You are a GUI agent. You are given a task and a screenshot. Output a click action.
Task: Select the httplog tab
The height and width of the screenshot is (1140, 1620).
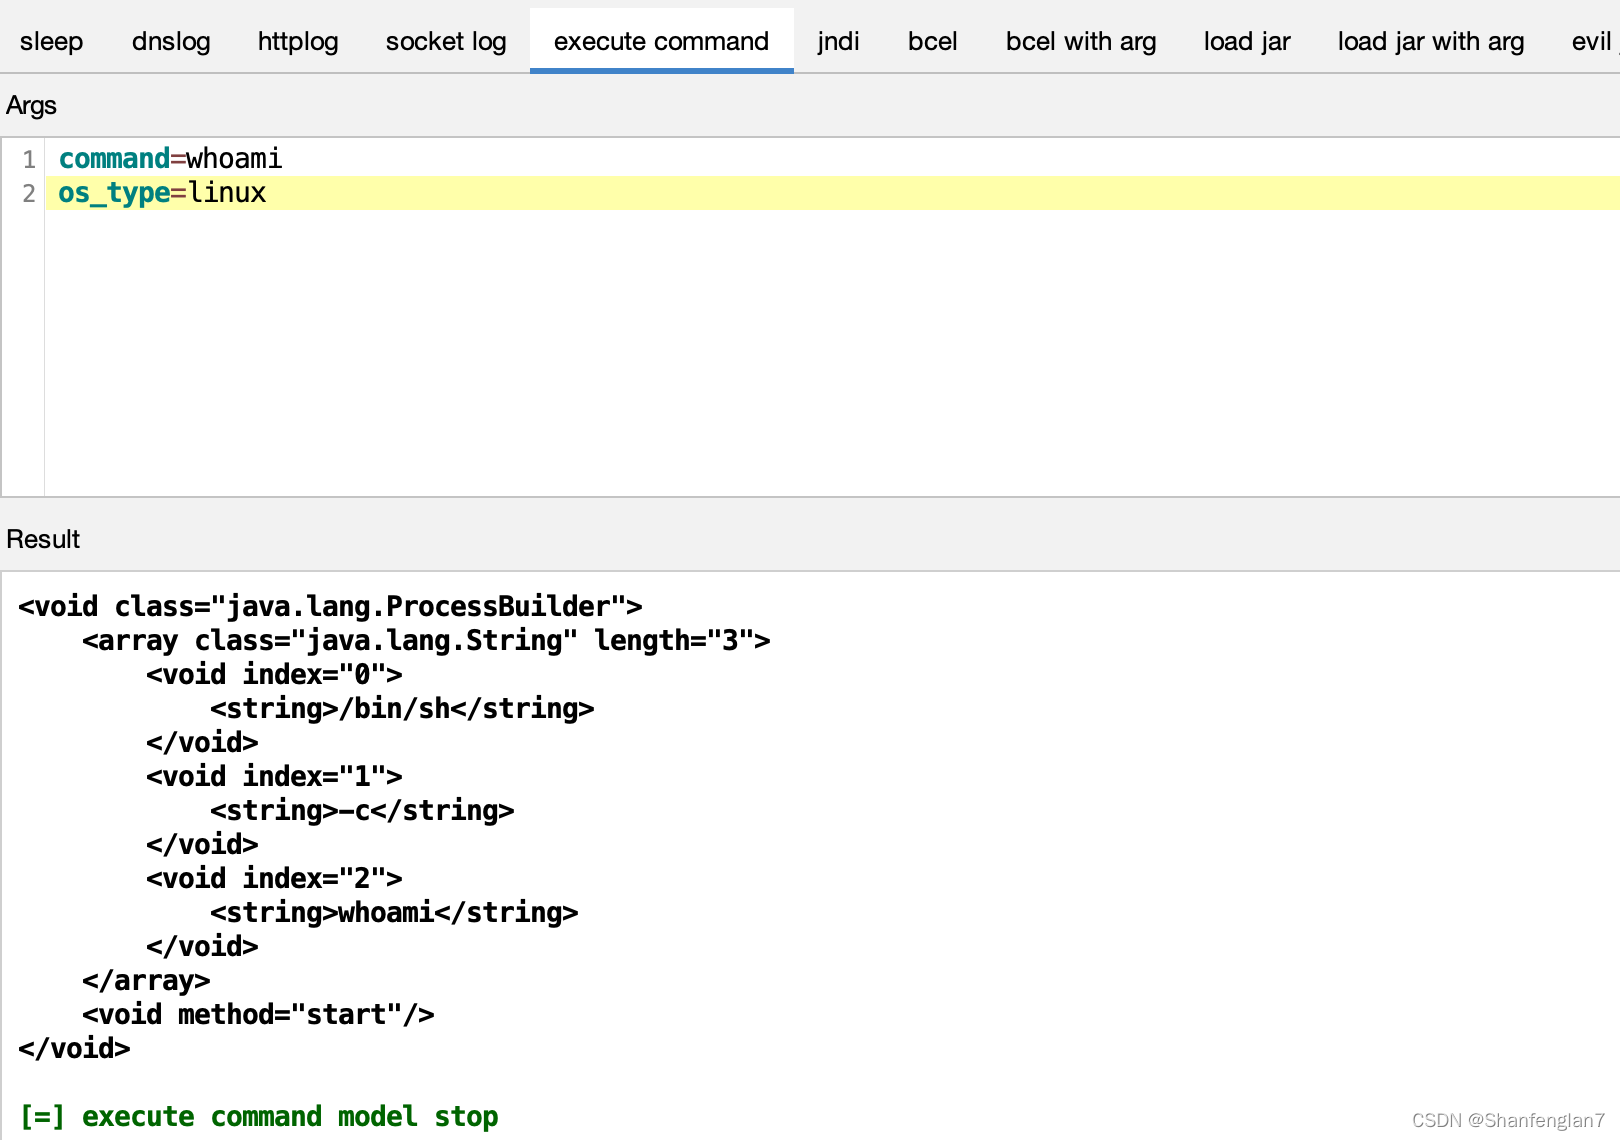point(298,41)
